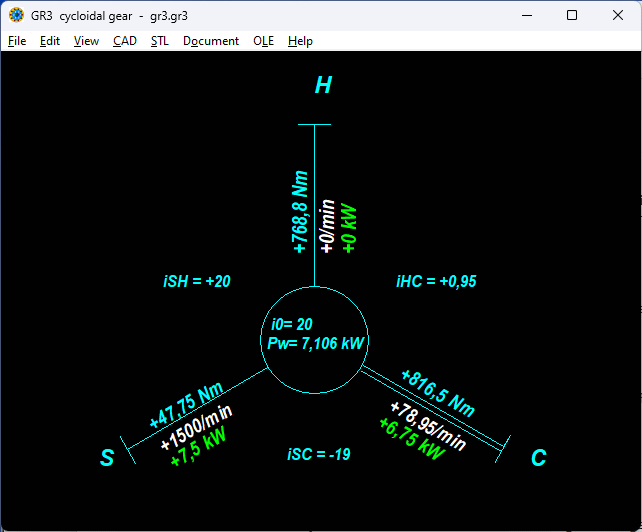Open the File menu

[17, 41]
